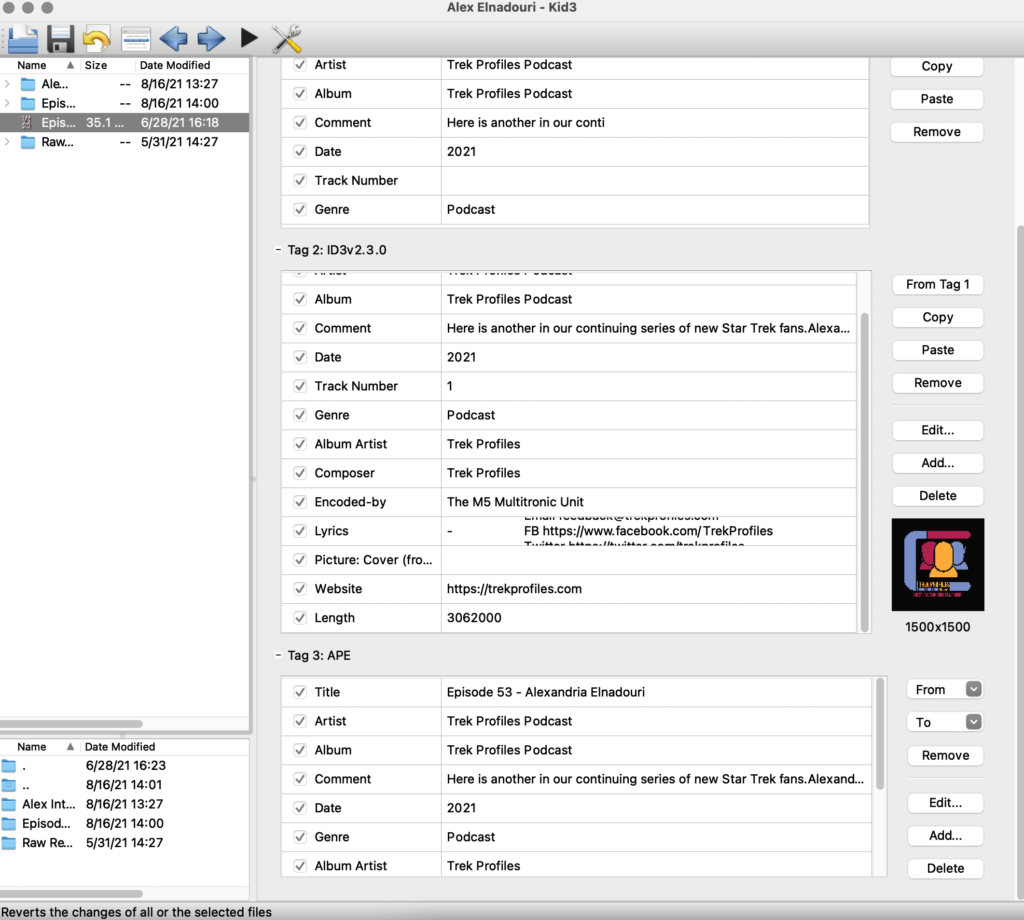The image size is (1024, 920).
Task: Uncheck the Title checkbox in Tag 3
Action: click(300, 692)
